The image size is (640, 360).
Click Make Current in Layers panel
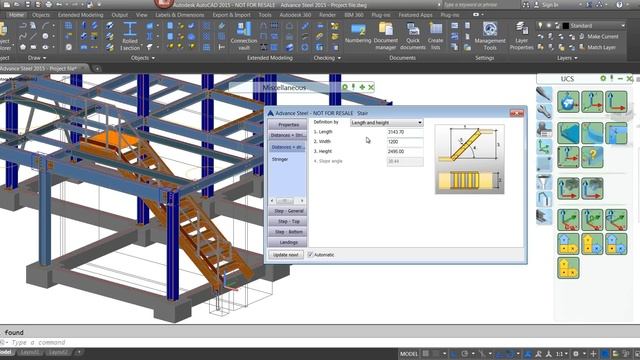point(598,36)
